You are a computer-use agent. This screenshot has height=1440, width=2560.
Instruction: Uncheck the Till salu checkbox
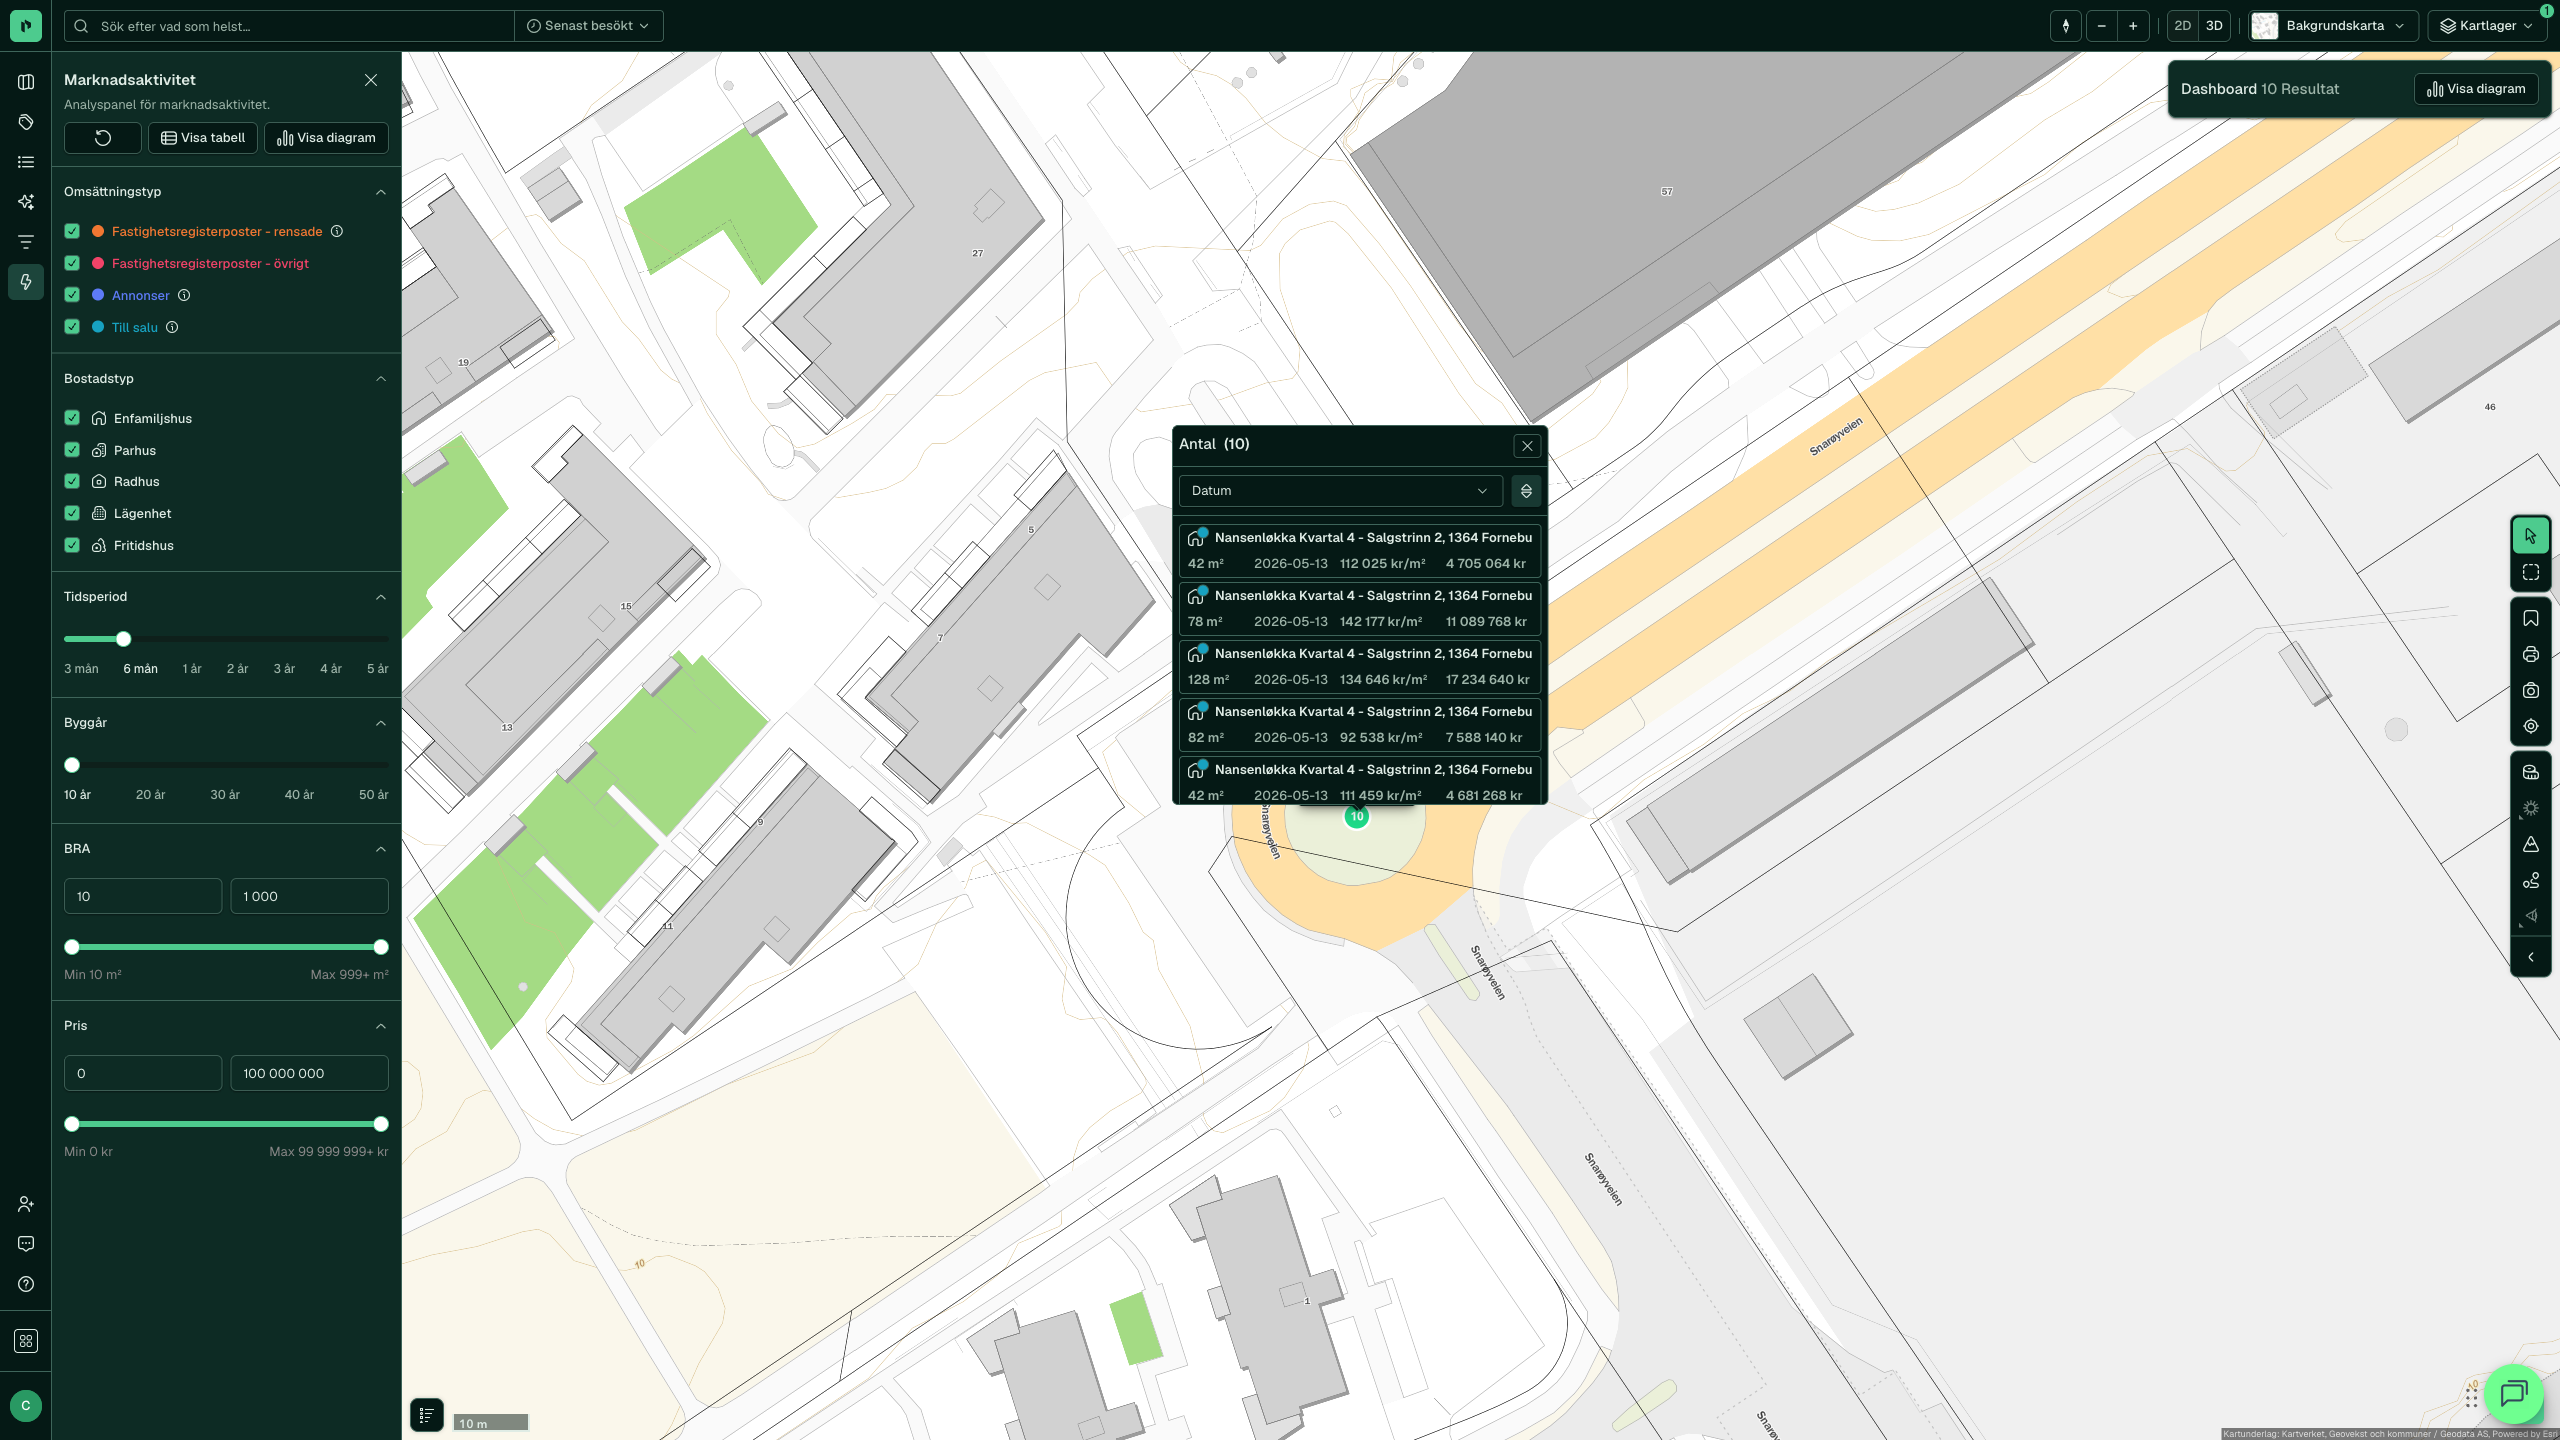pos(72,327)
